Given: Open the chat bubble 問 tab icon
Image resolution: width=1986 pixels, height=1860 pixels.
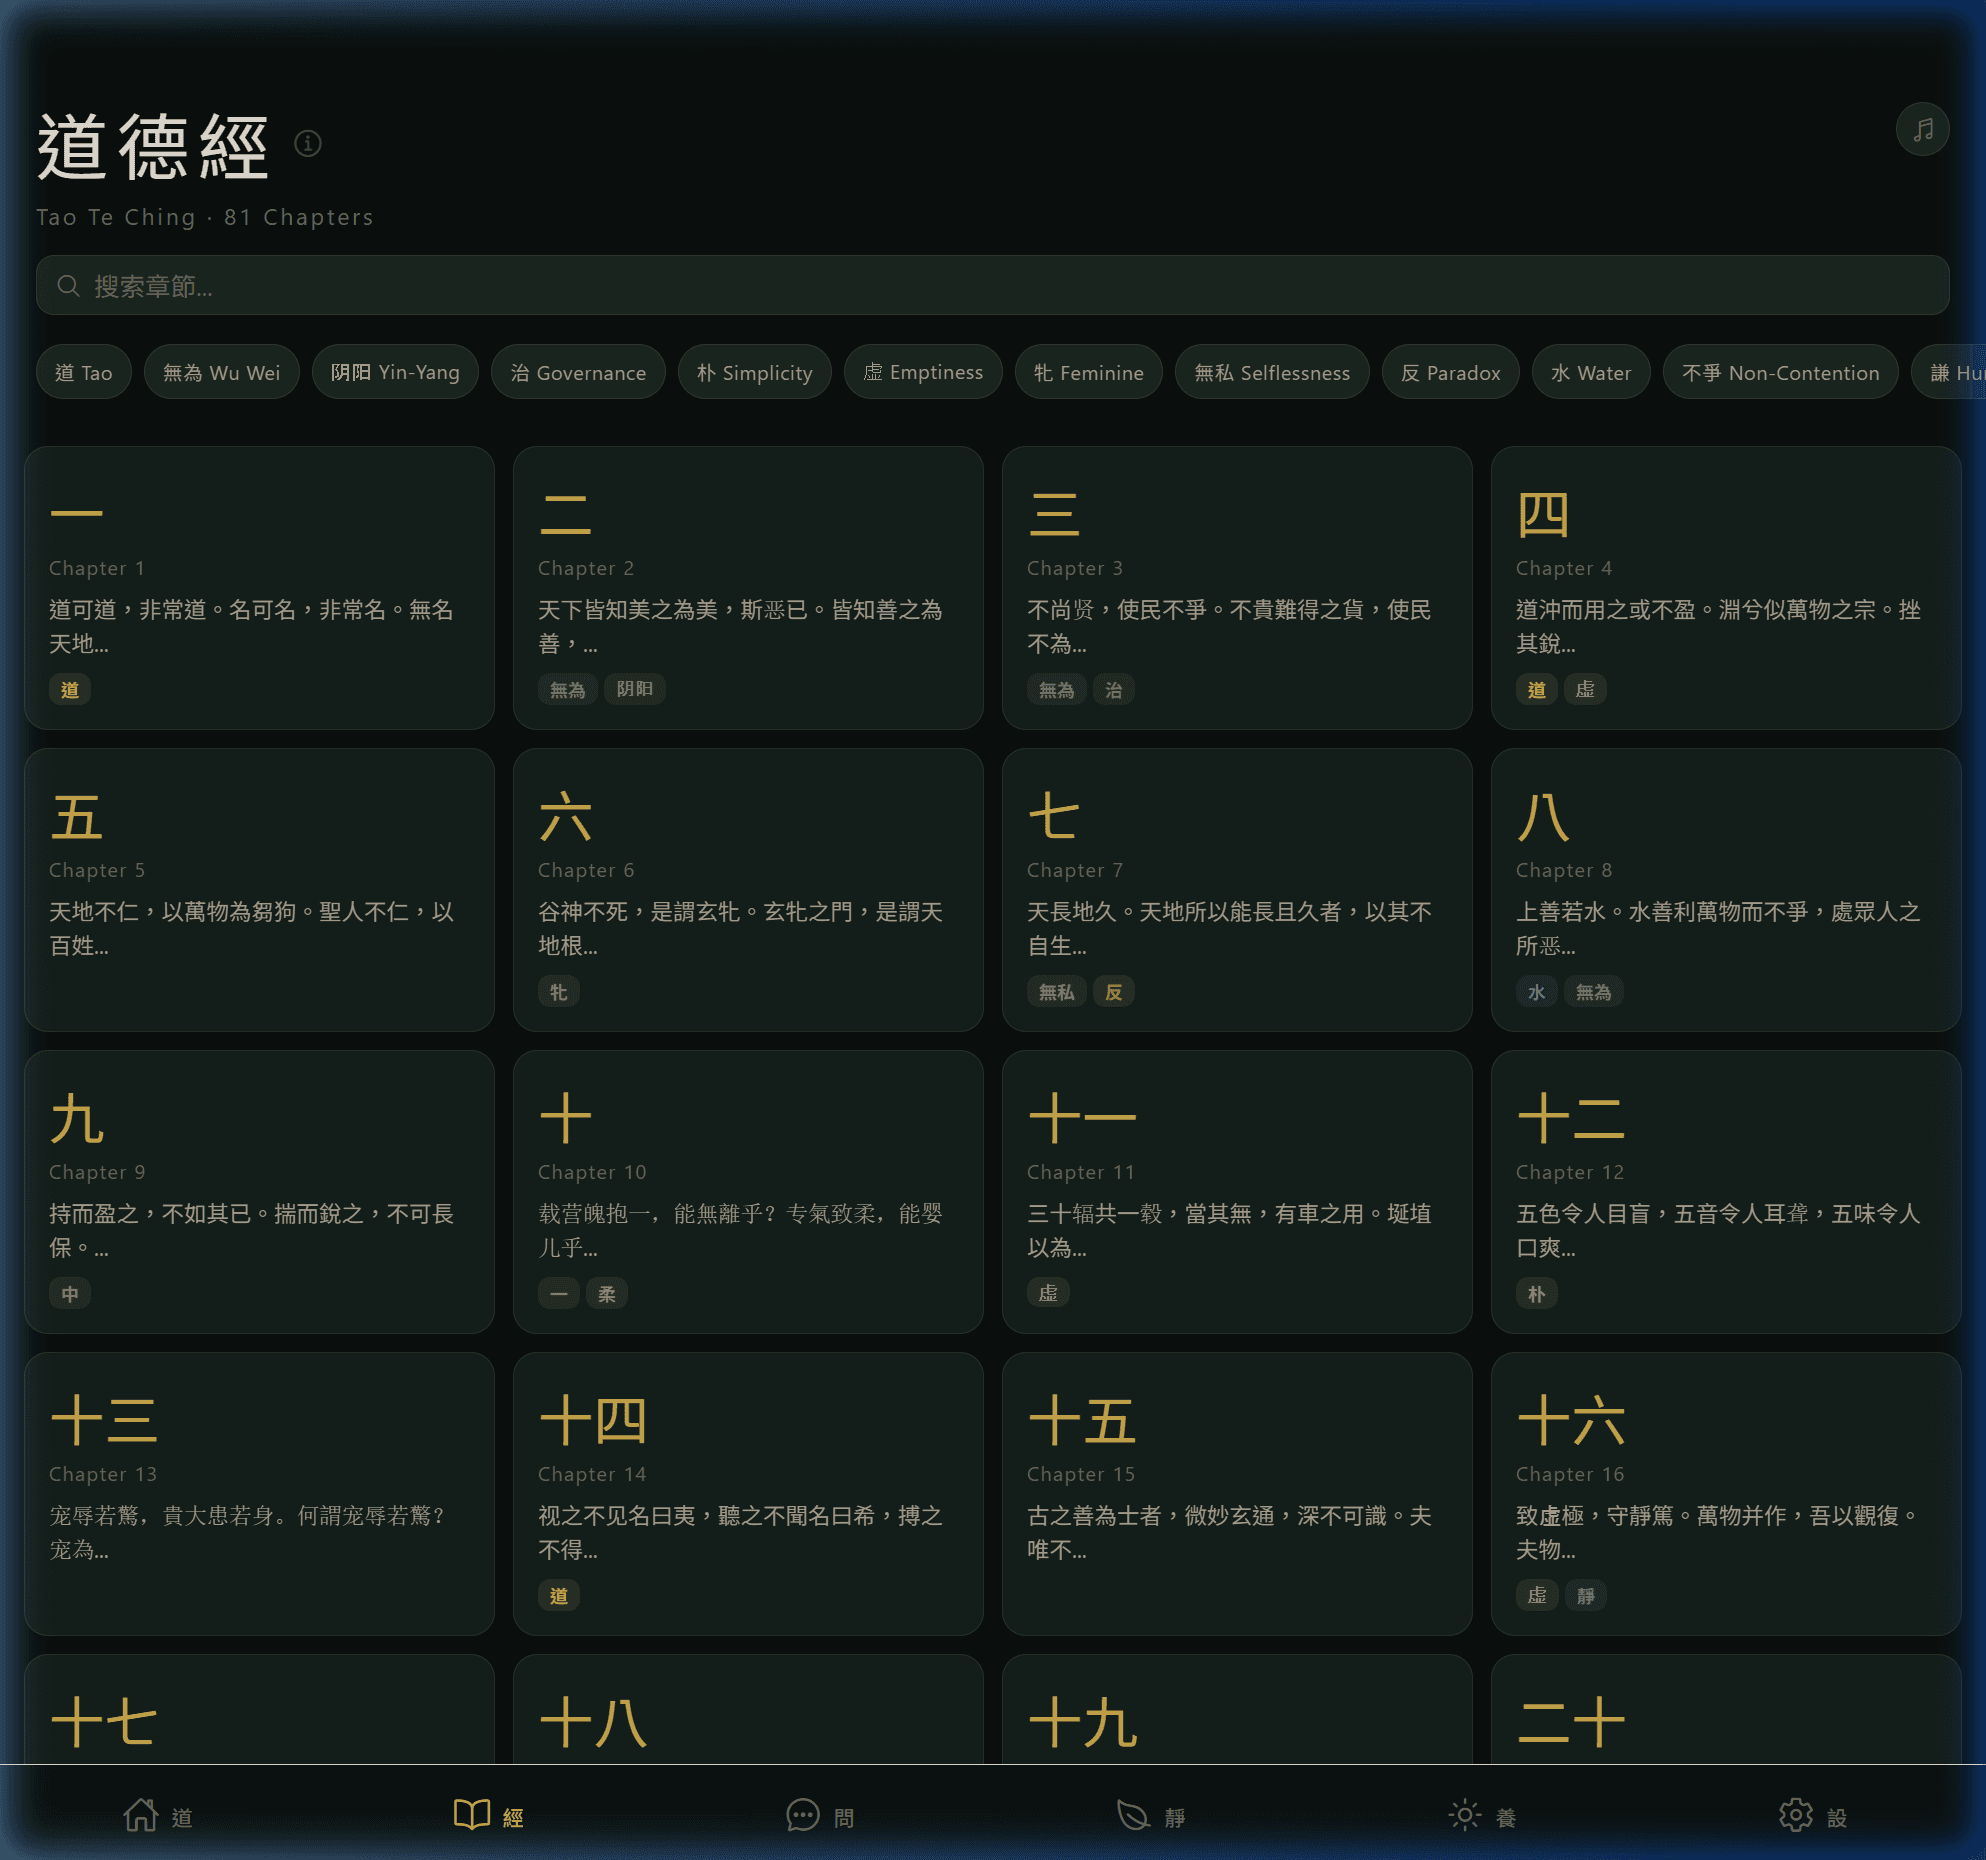Looking at the screenshot, I should (803, 1815).
